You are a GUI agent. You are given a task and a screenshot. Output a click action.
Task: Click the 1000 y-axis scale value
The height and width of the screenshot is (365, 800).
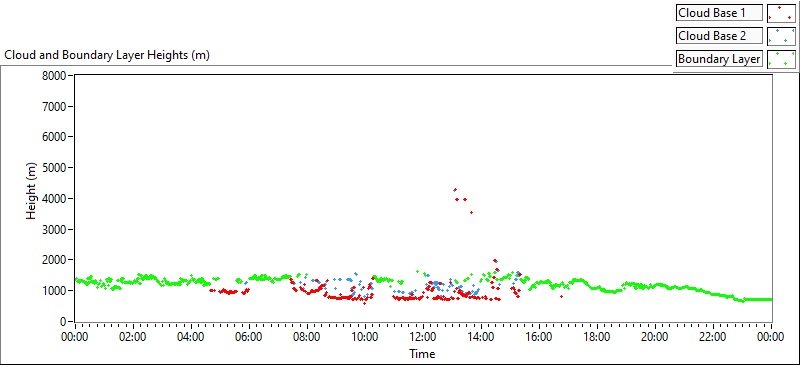54,291
